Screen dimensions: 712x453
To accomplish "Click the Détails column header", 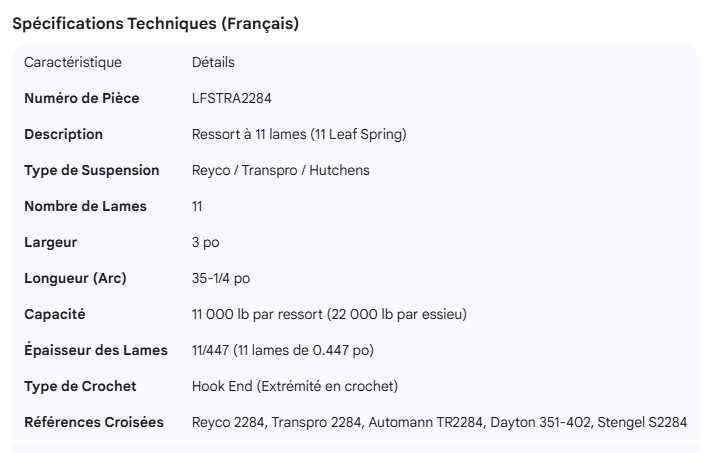I will pos(213,62).
